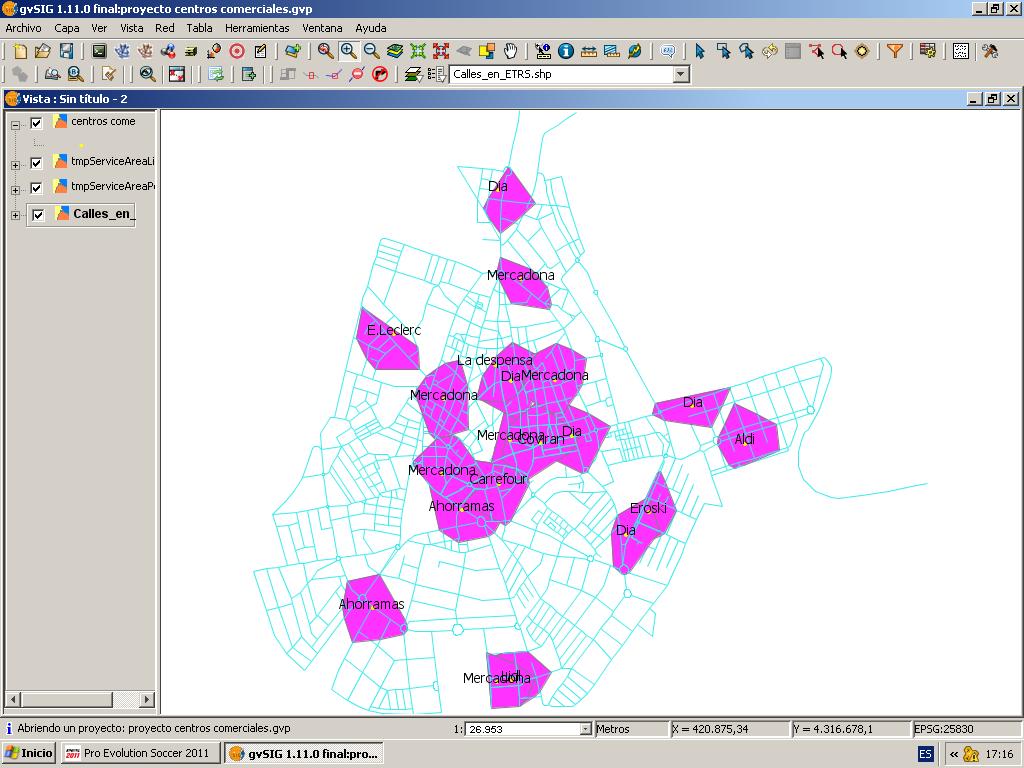Image resolution: width=1024 pixels, height=768 pixels.
Task: Click the red arrows zoom-to-selection icon
Action: 441,51
